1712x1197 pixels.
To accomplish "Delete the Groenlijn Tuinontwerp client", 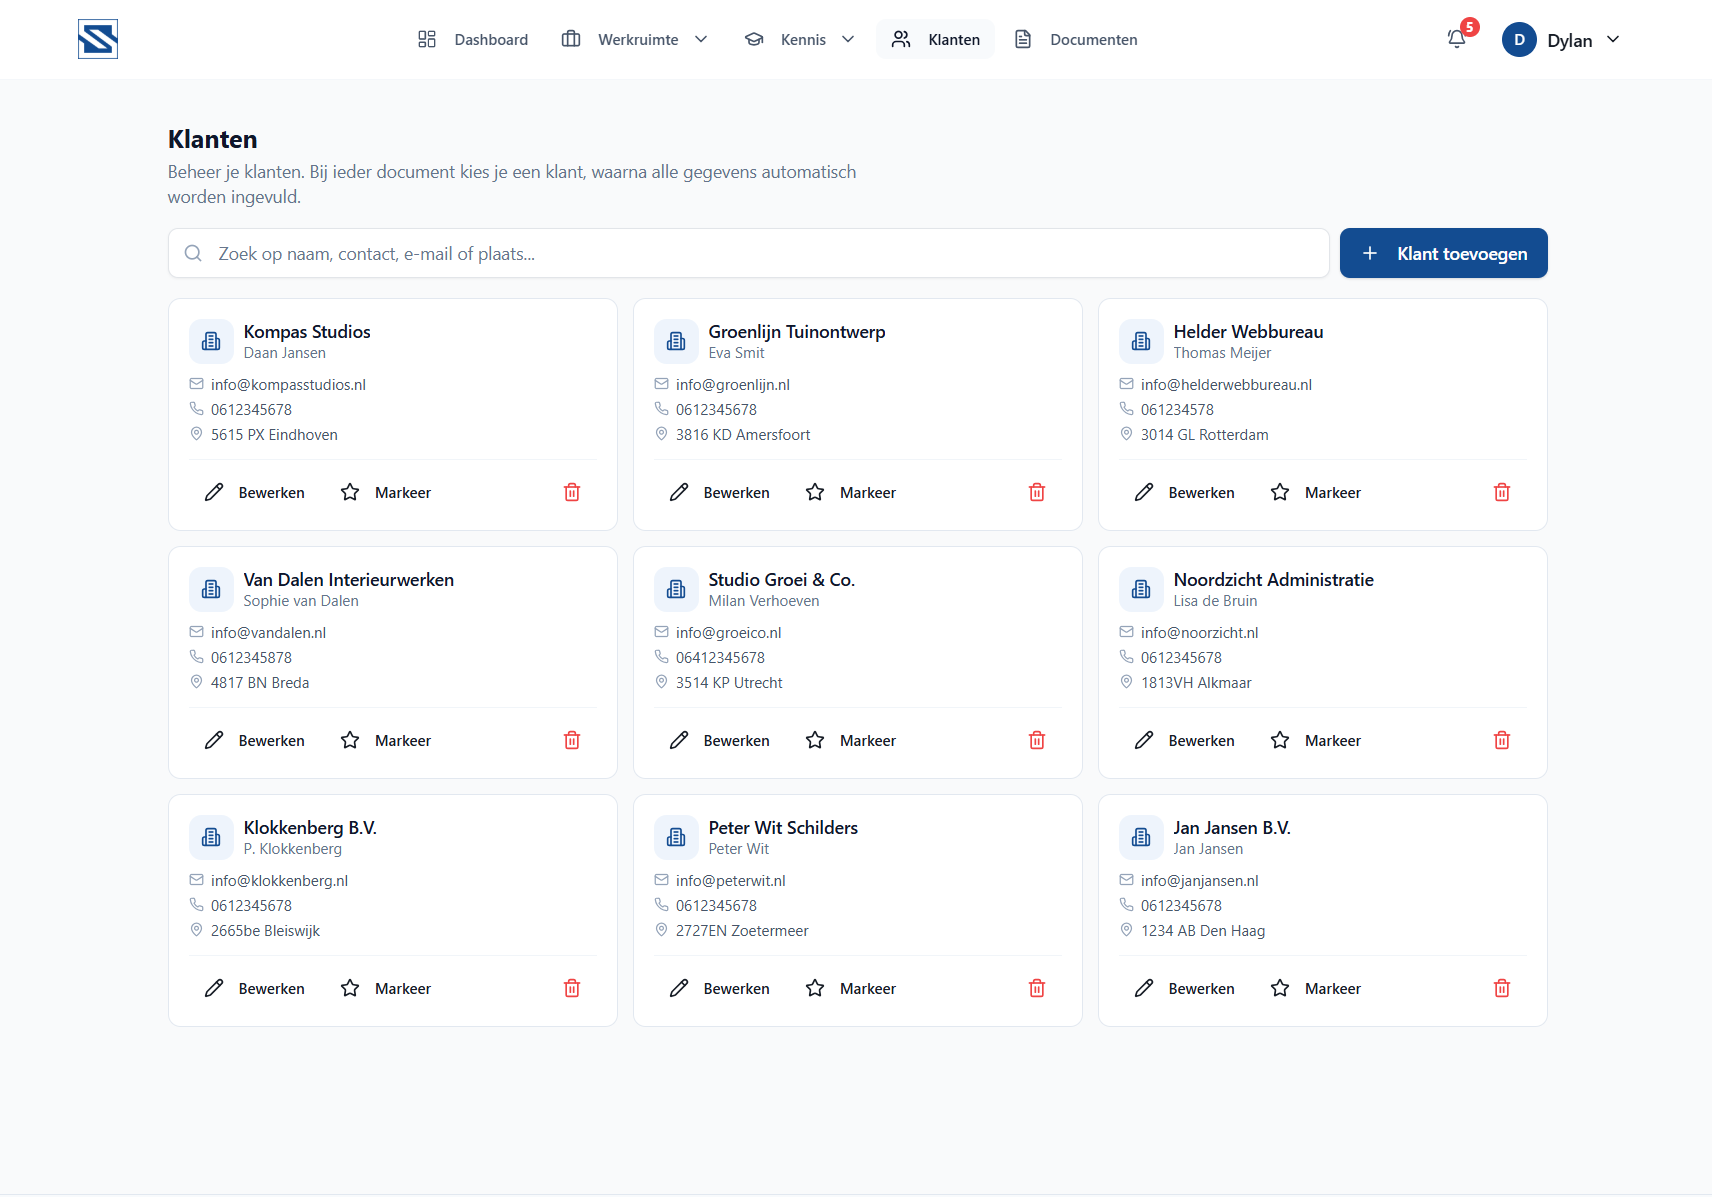I will pyautogui.click(x=1037, y=492).
